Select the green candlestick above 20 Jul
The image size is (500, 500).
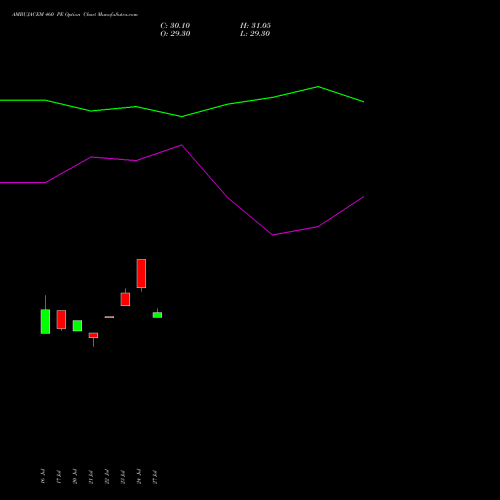(x=77, y=326)
